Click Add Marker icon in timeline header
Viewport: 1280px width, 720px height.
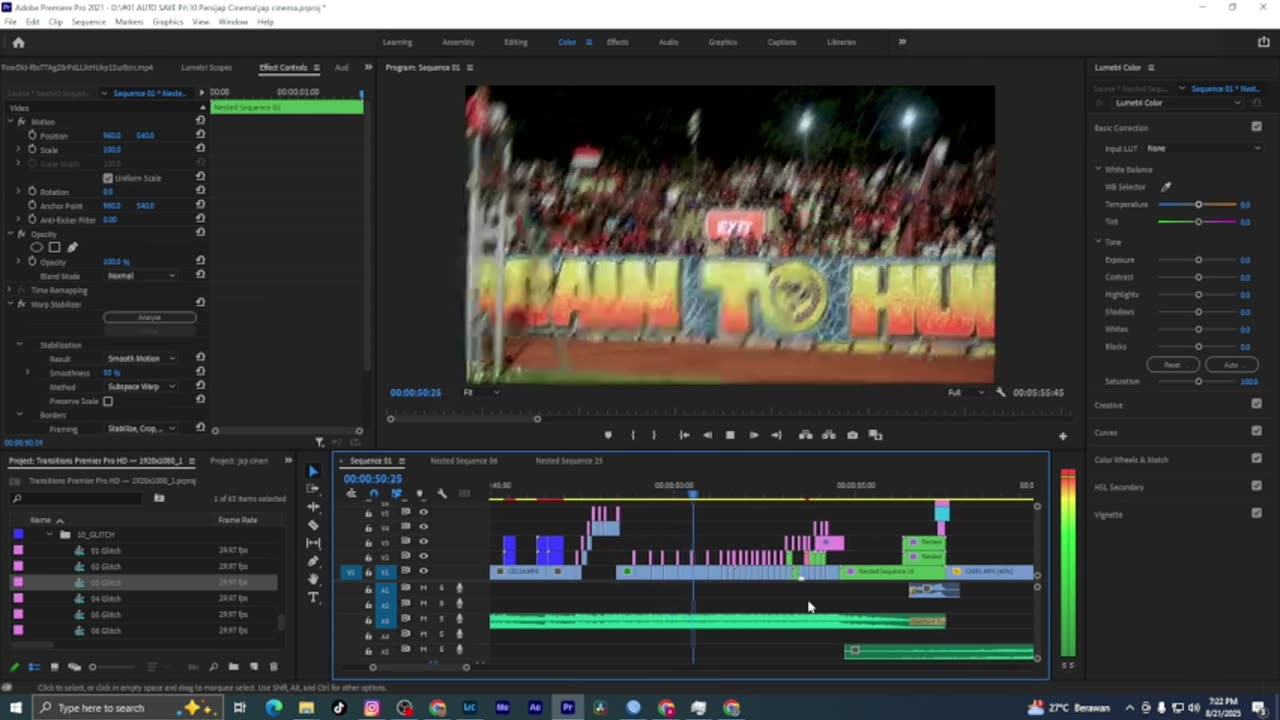419,494
